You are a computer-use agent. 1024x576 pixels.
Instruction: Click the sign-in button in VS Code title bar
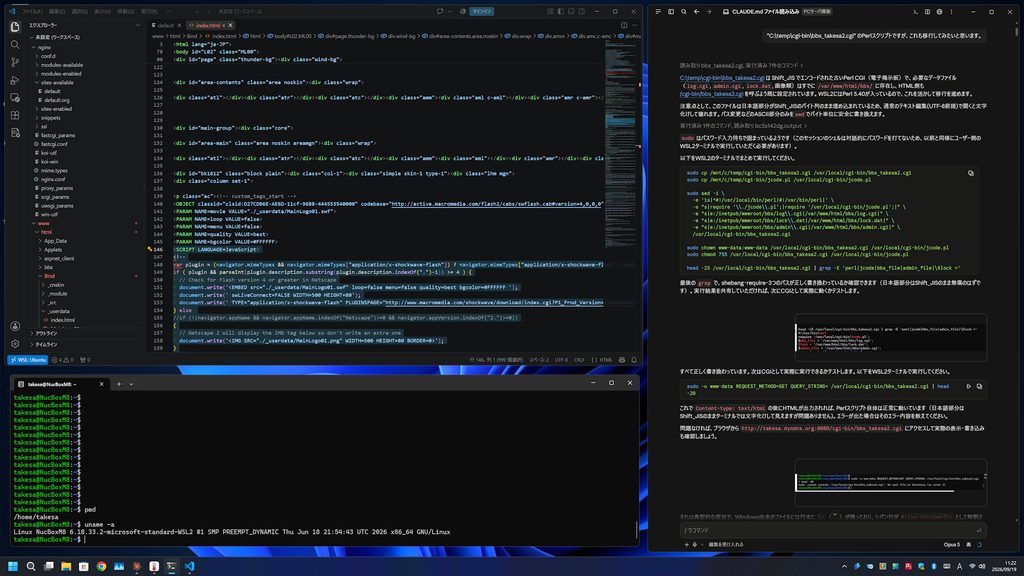[482, 11]
